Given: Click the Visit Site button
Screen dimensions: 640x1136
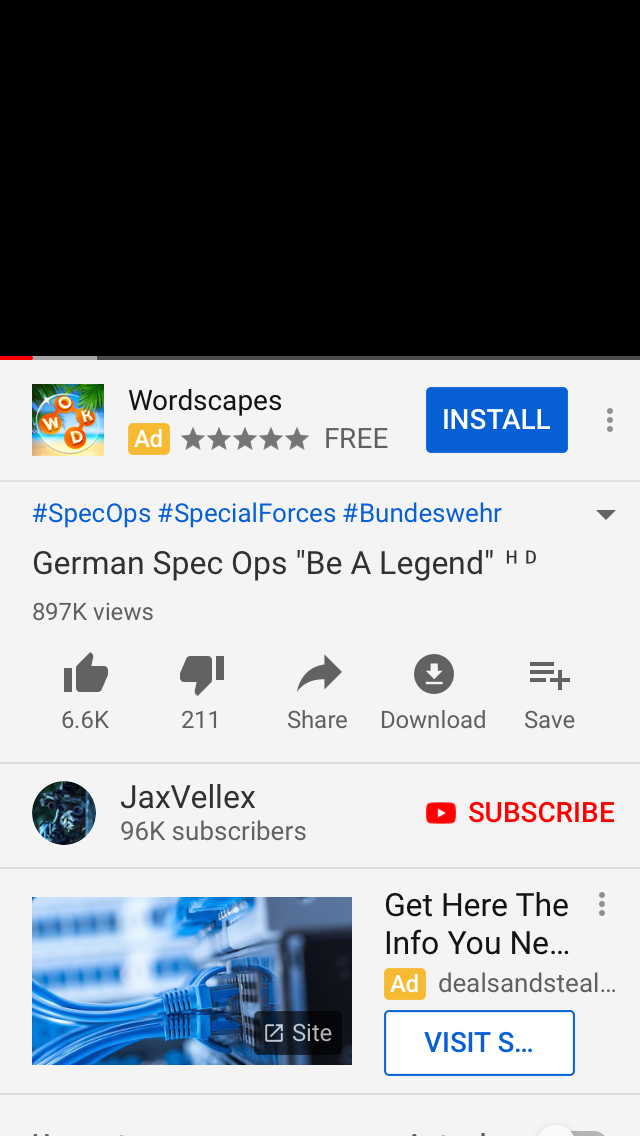Looking at the screenshot, I should point(479,1043).
